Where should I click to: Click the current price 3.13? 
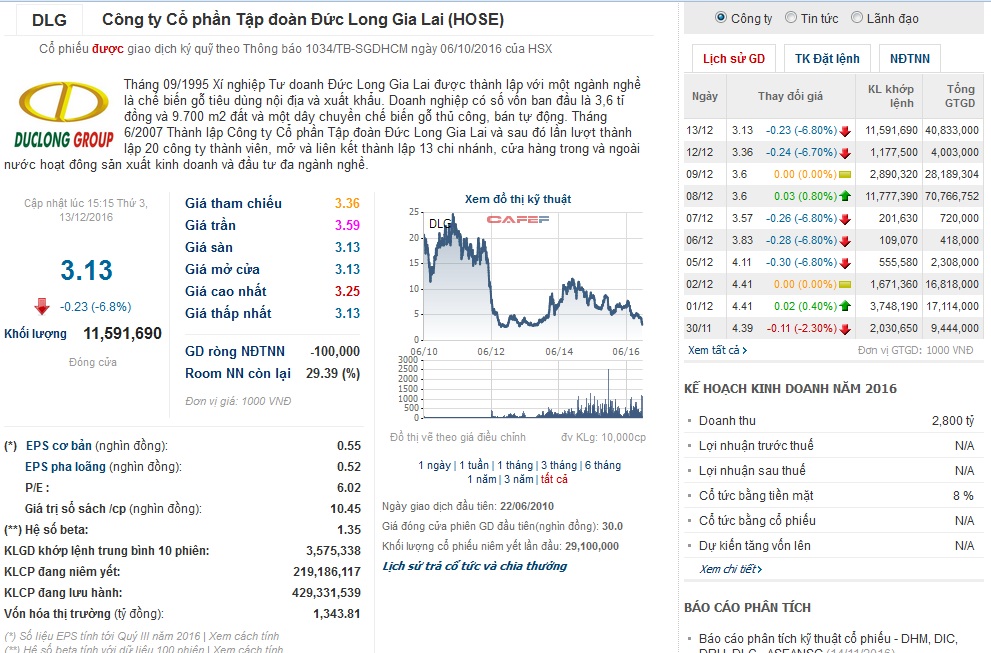[87, 271]
